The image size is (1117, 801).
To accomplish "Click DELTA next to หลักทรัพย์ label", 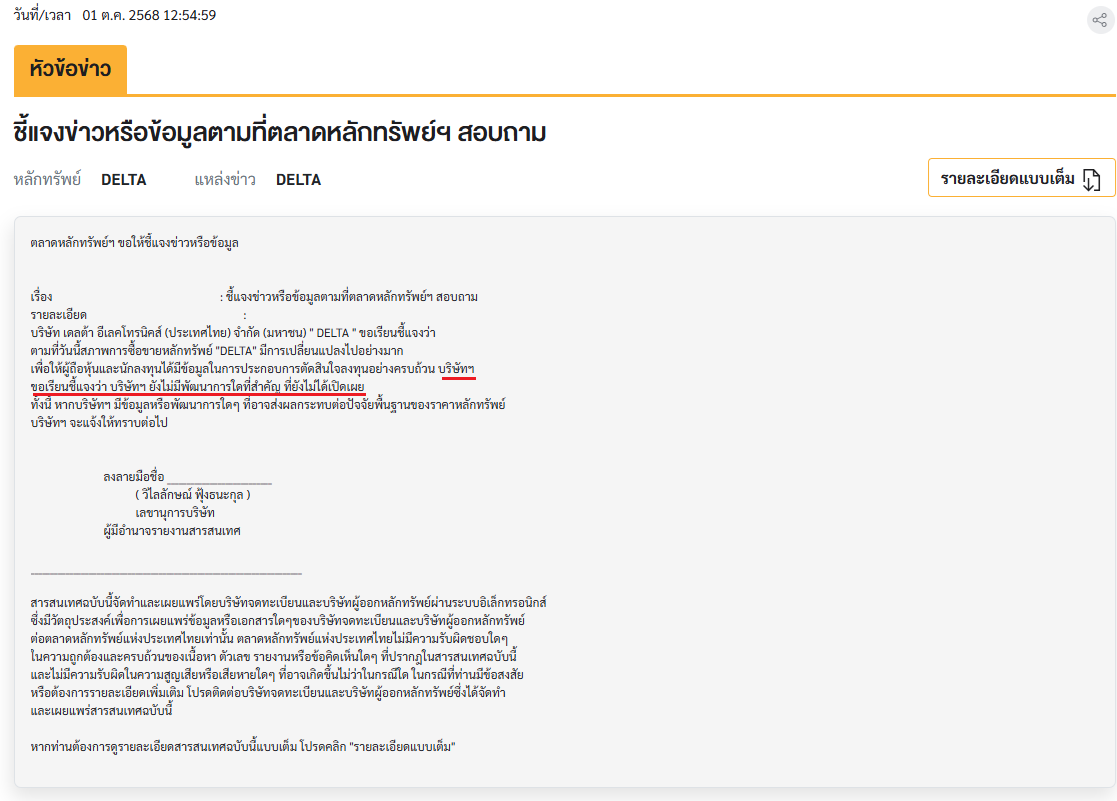I will (124, 180).
